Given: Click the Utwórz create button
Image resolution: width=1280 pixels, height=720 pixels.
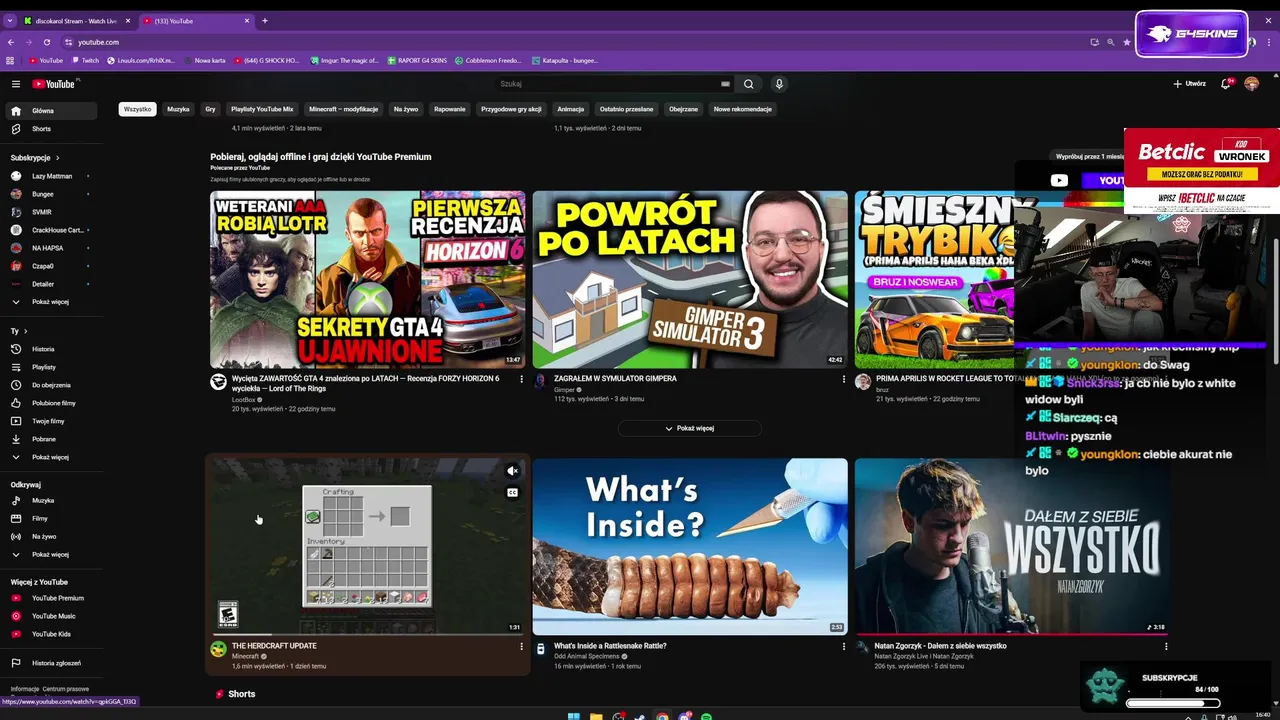Looking at the screenshot, I should 1190,84.
